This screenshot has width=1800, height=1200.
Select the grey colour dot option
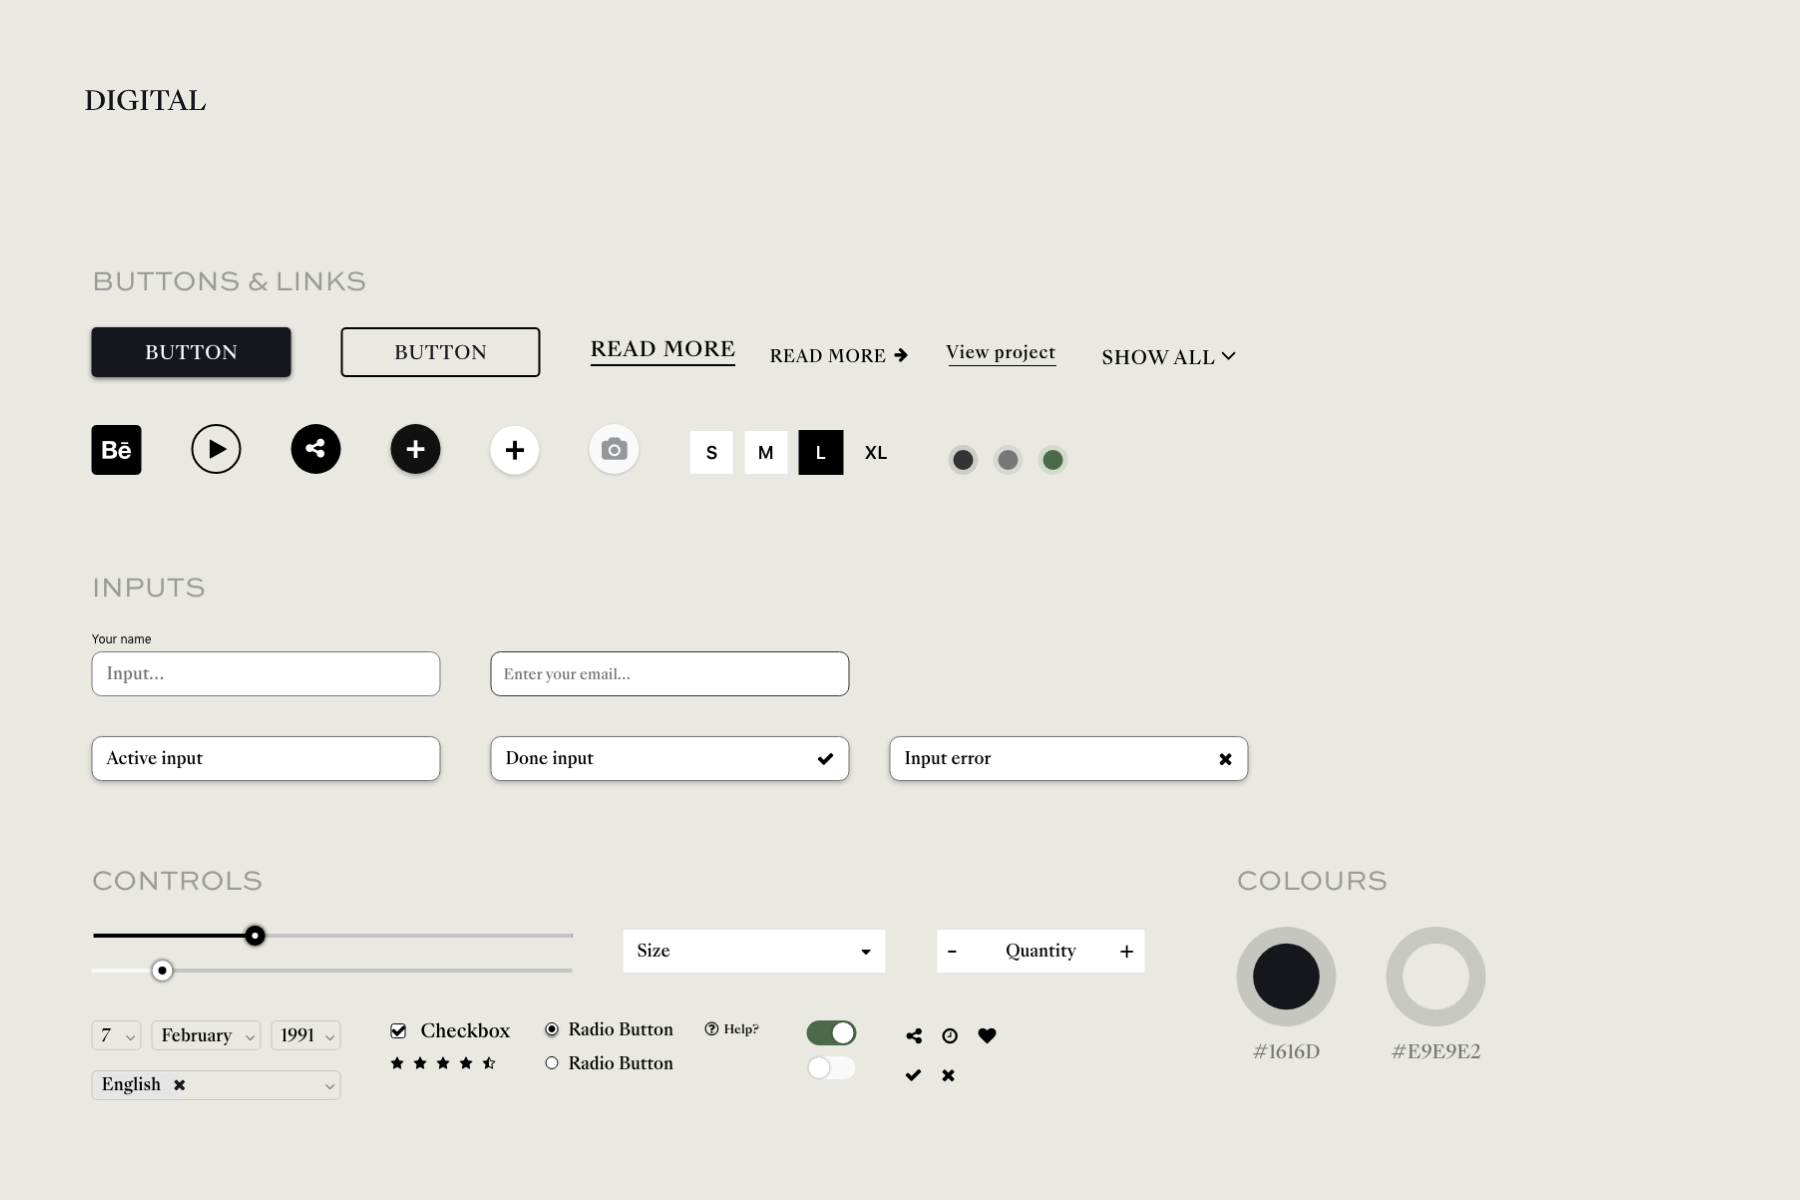(x=1008, y=460)
